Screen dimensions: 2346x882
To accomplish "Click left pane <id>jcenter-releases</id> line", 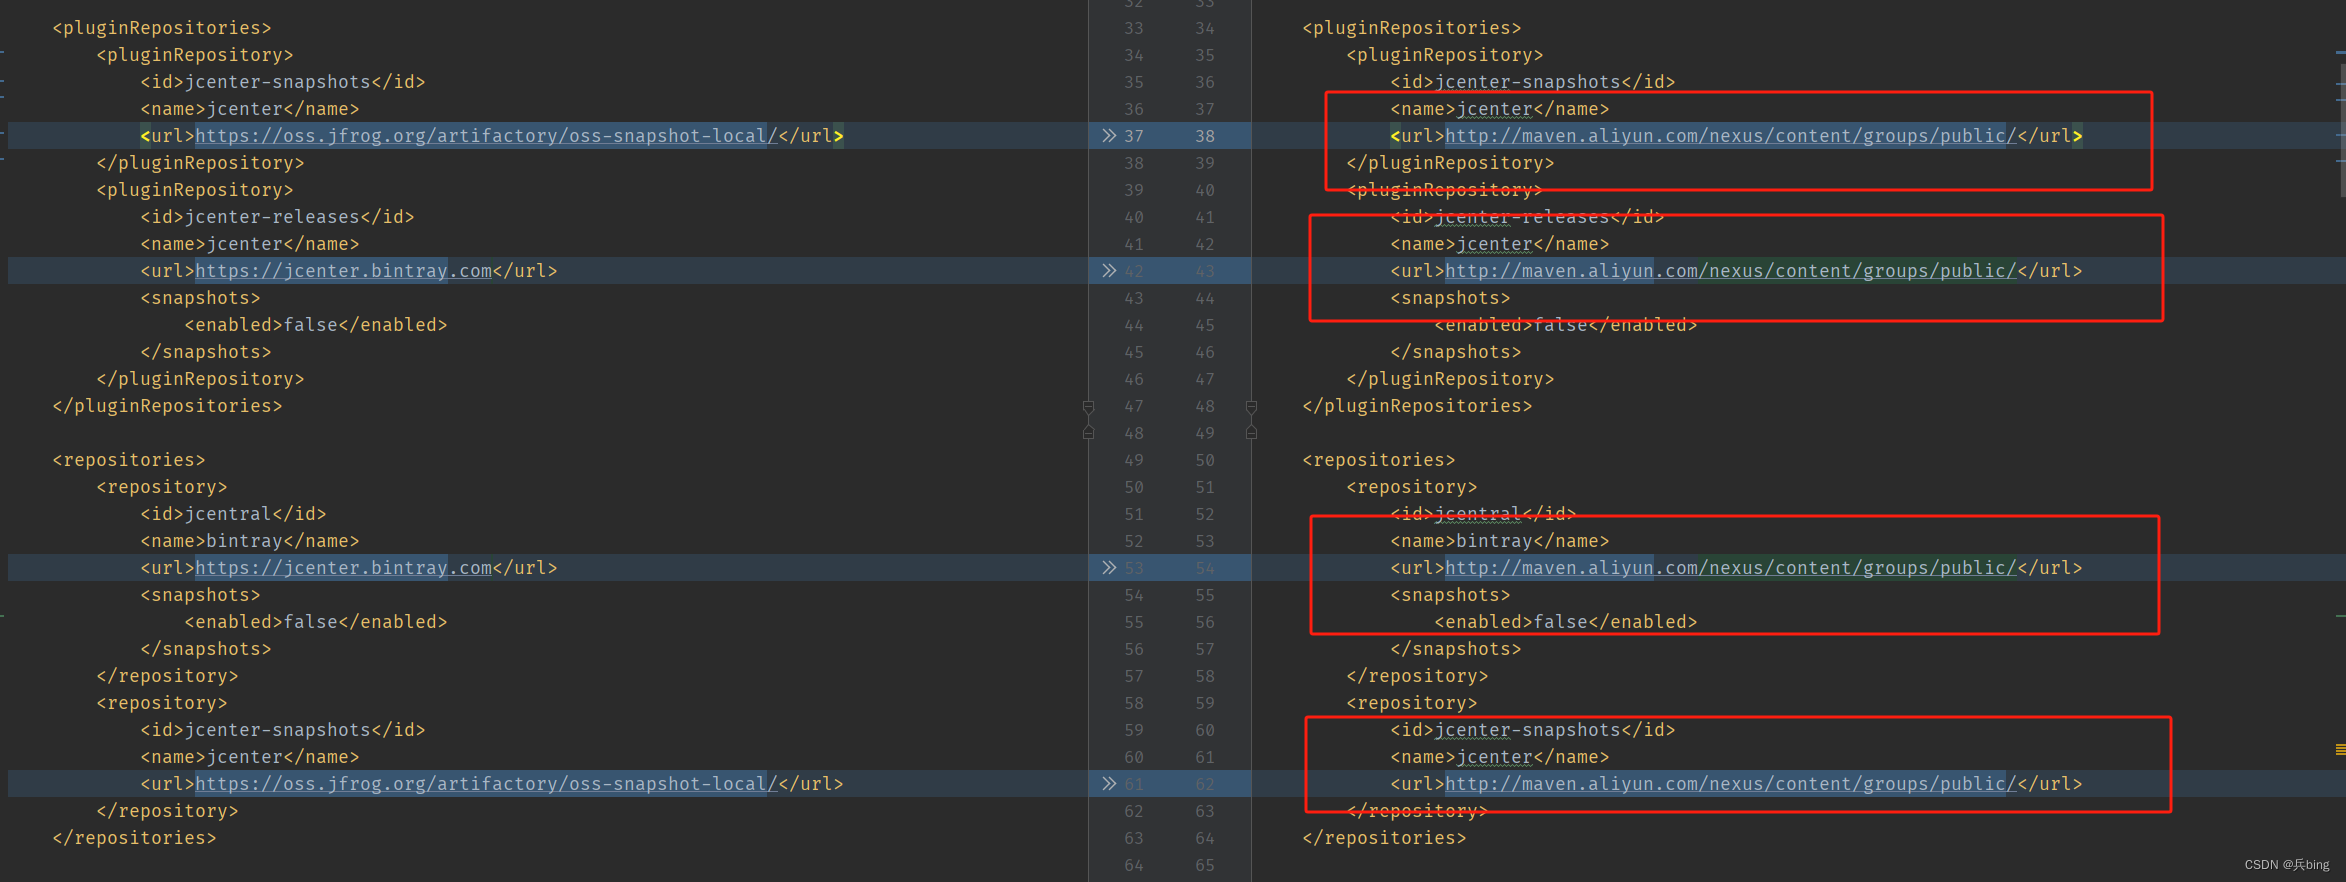I will [x=277, y=217].
